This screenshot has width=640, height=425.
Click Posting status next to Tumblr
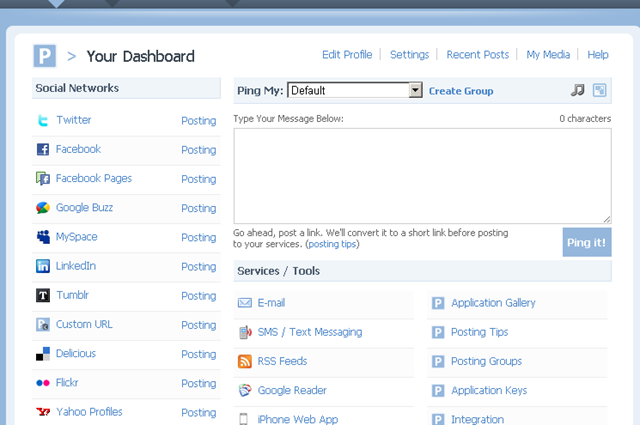pos(198,296)
